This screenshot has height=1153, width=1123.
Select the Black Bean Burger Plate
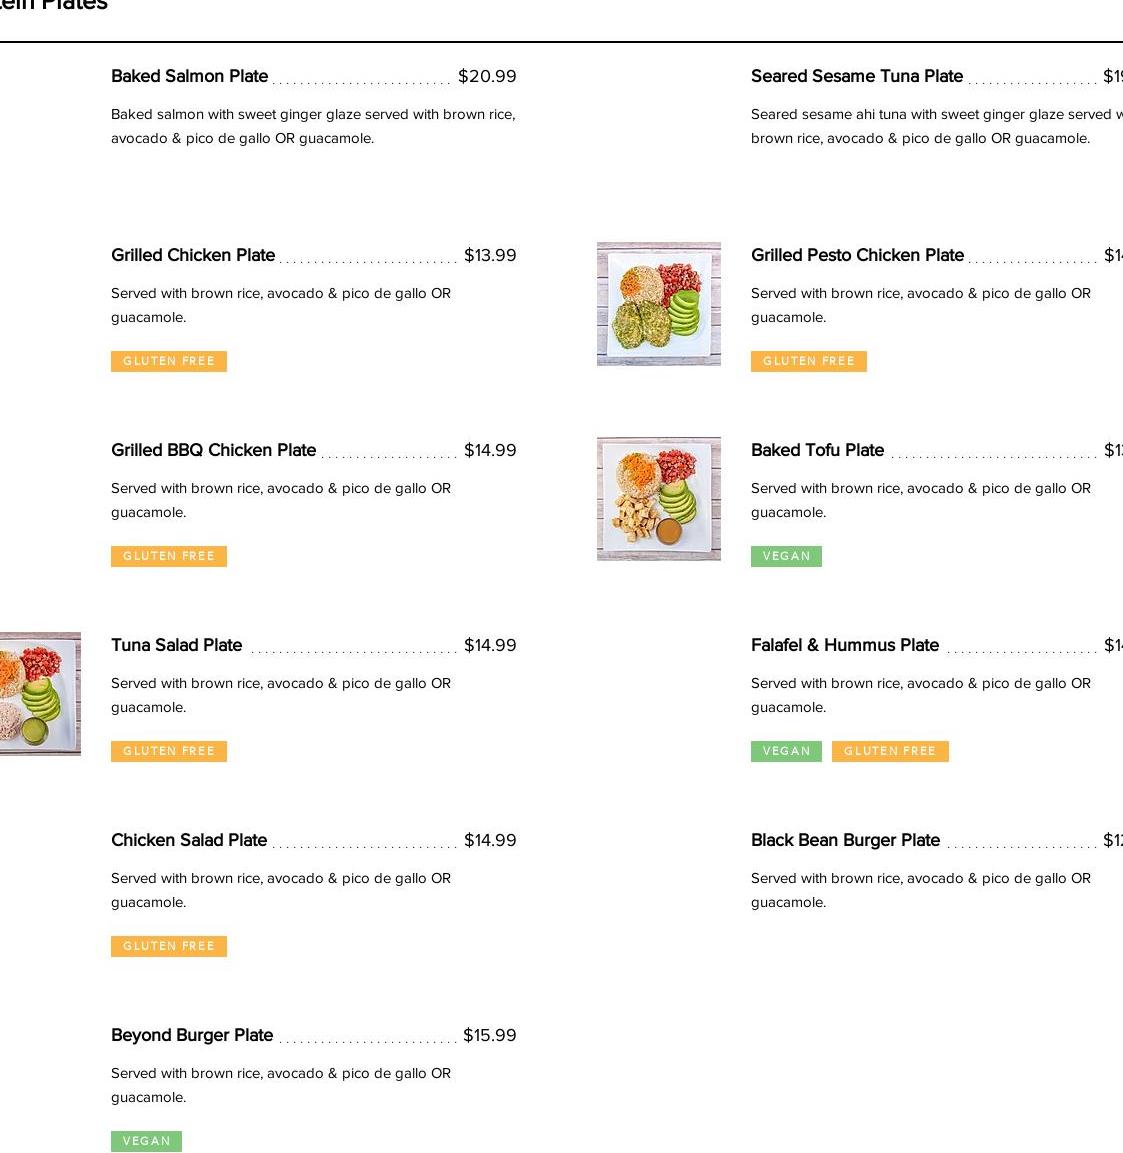[845, 840]
